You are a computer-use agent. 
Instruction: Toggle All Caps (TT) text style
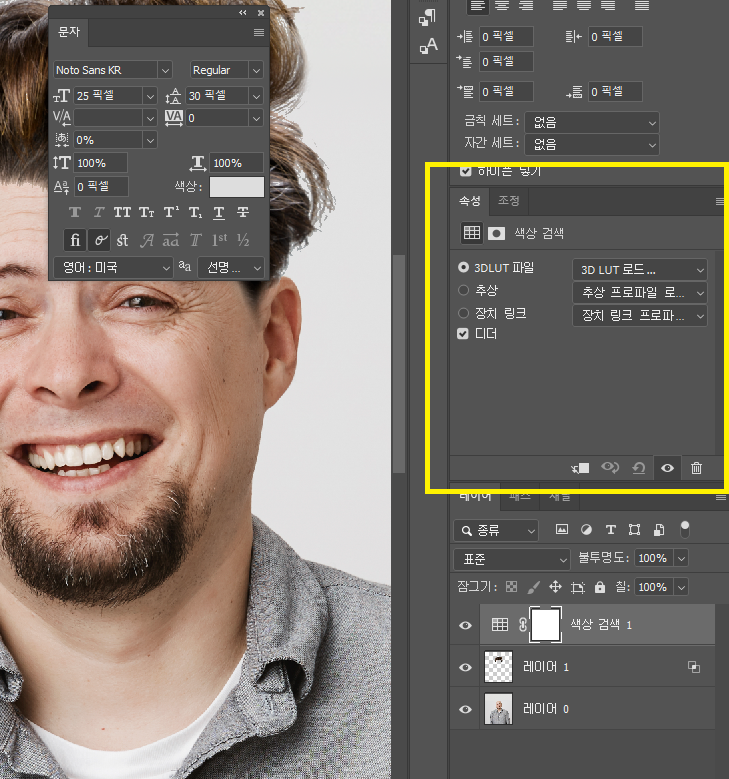click(x=122, y=213)
